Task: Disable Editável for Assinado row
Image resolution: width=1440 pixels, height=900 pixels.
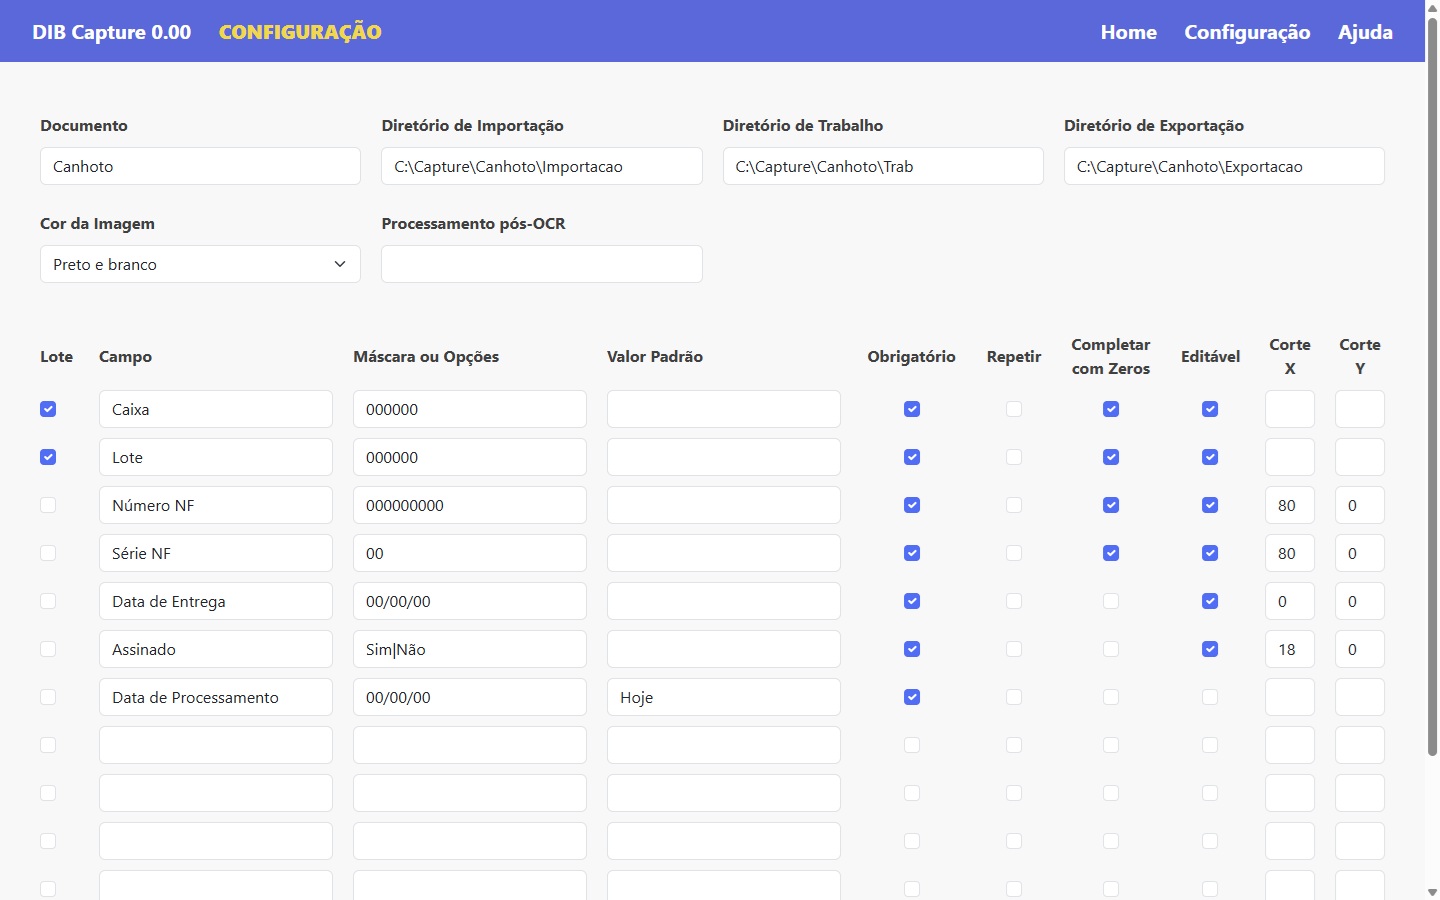Action: 1210,649
